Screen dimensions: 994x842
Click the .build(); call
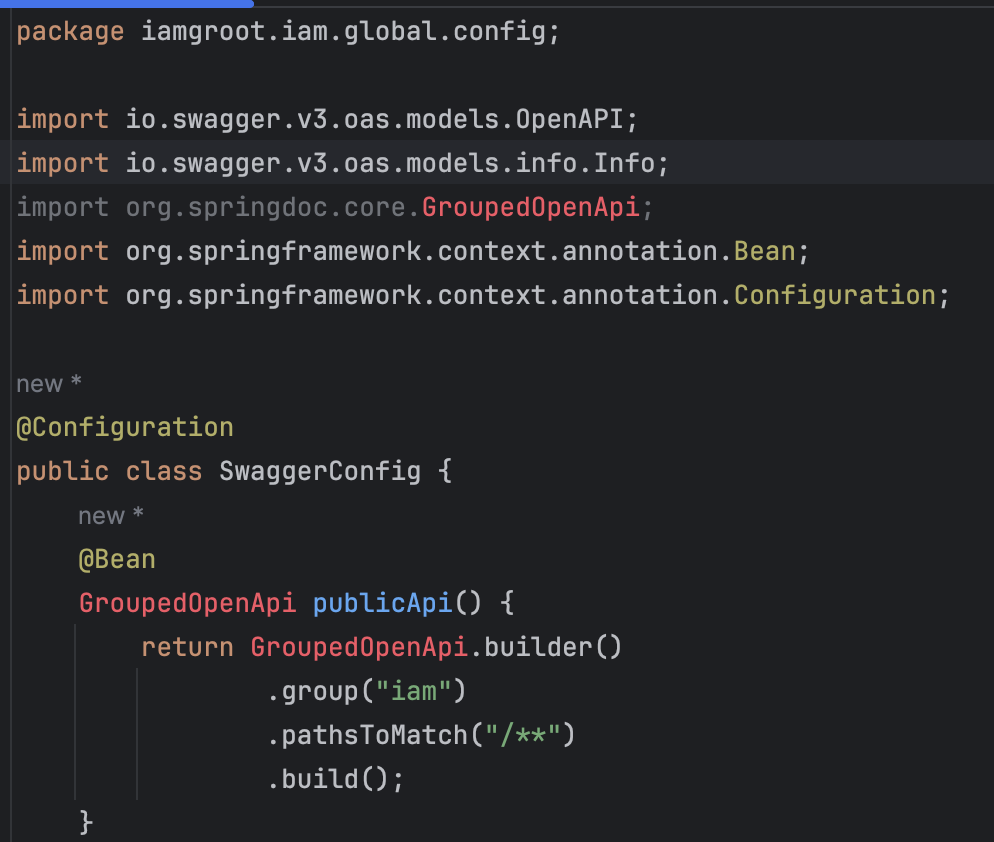[x=335, y=779]
